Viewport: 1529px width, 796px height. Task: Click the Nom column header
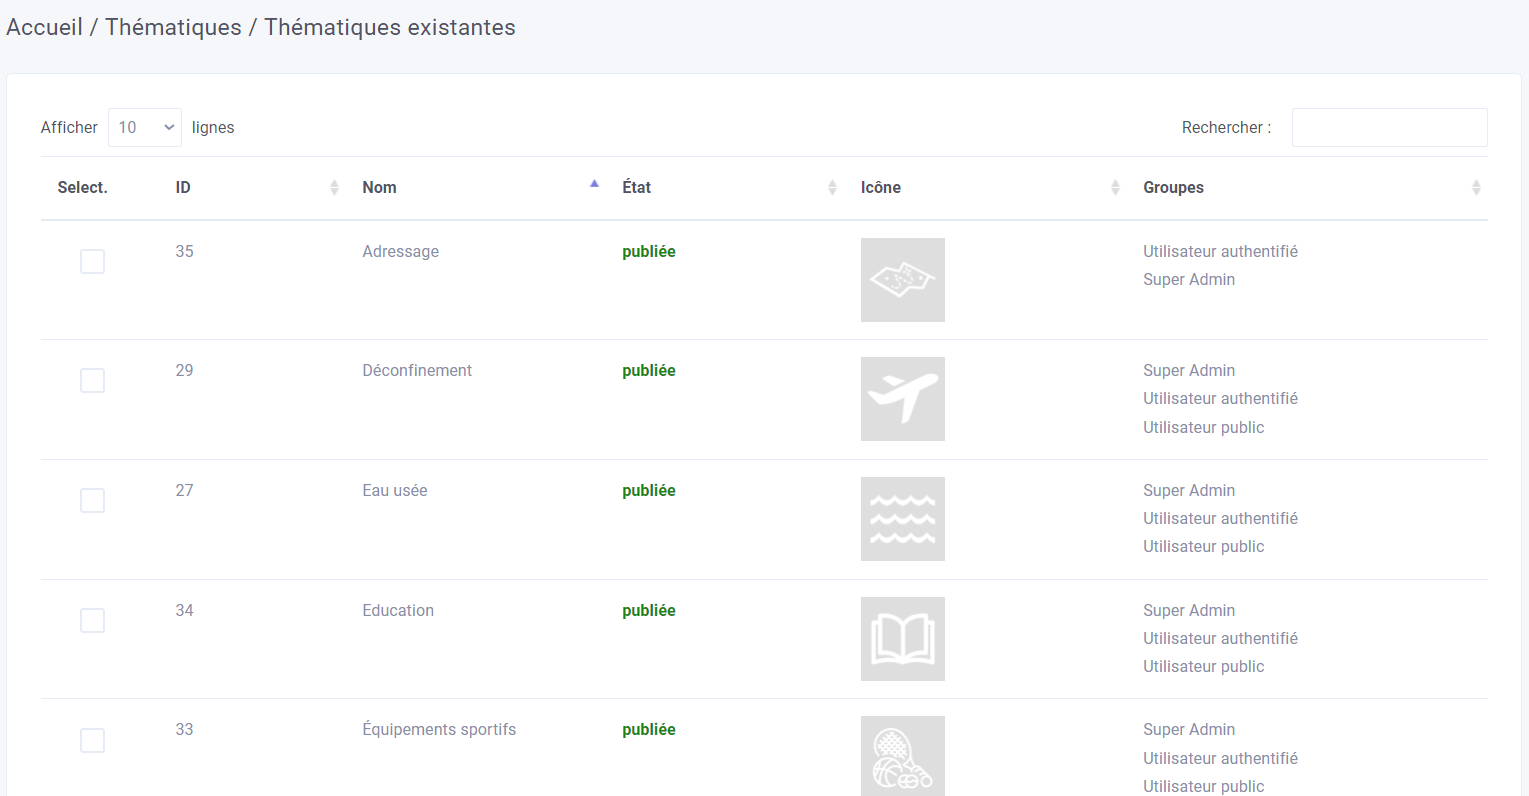click(x=379, y=187)
